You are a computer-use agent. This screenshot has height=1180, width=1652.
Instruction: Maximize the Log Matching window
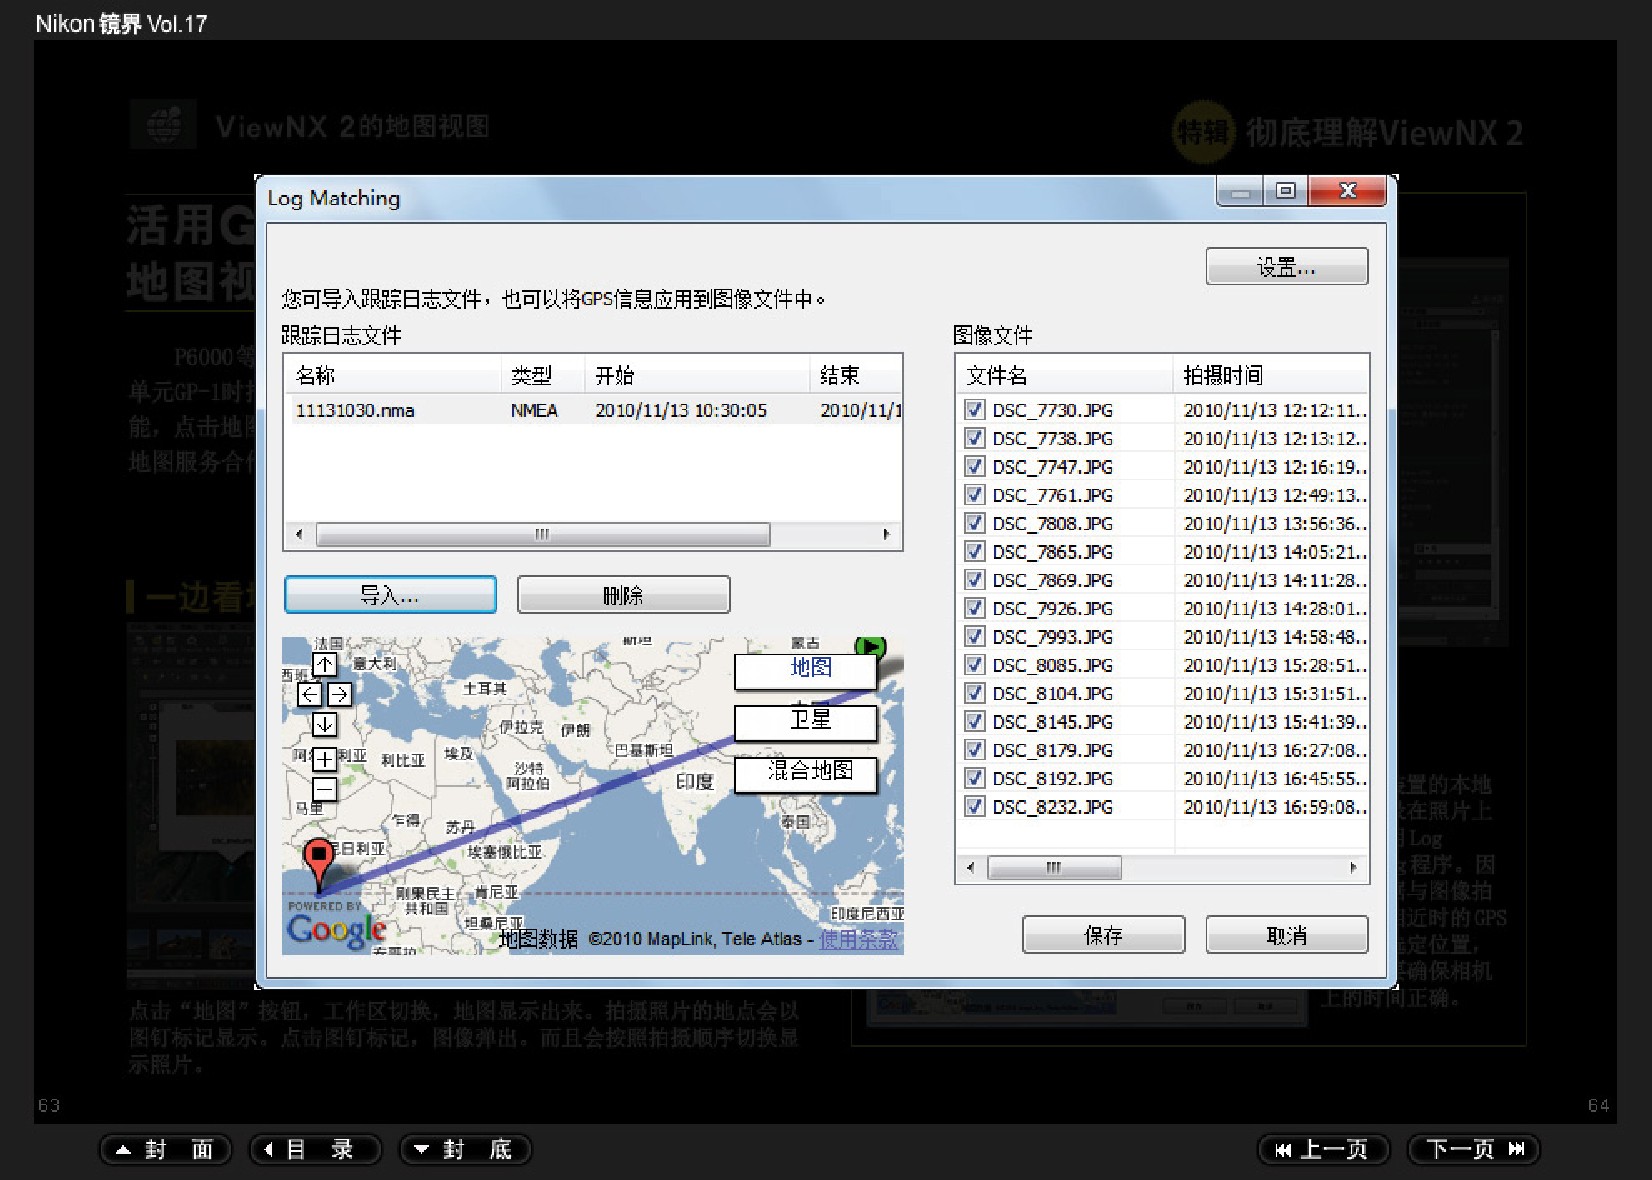pos(1286,190)
